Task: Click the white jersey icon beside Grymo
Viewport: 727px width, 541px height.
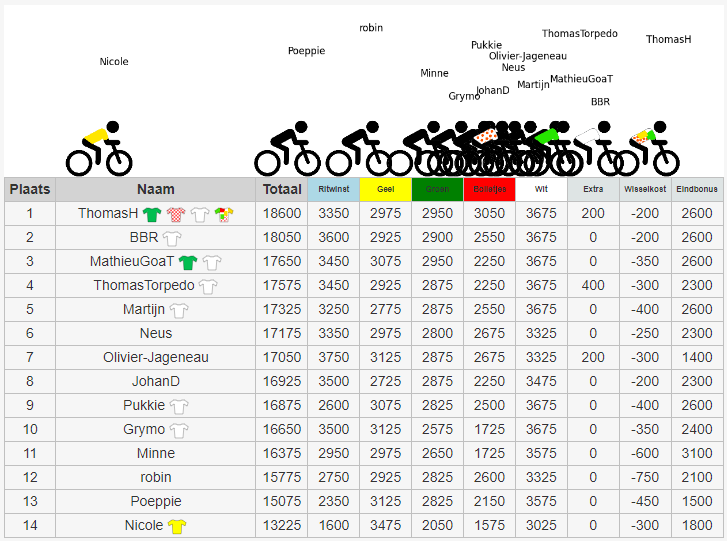Action: coord(178,430)
